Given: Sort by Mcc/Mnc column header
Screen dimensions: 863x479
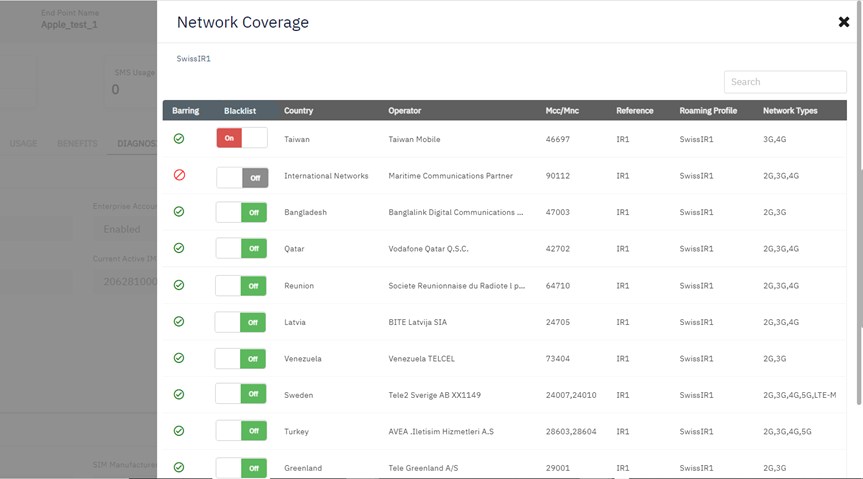Looking at the screenshot, I should pos(563,111).
